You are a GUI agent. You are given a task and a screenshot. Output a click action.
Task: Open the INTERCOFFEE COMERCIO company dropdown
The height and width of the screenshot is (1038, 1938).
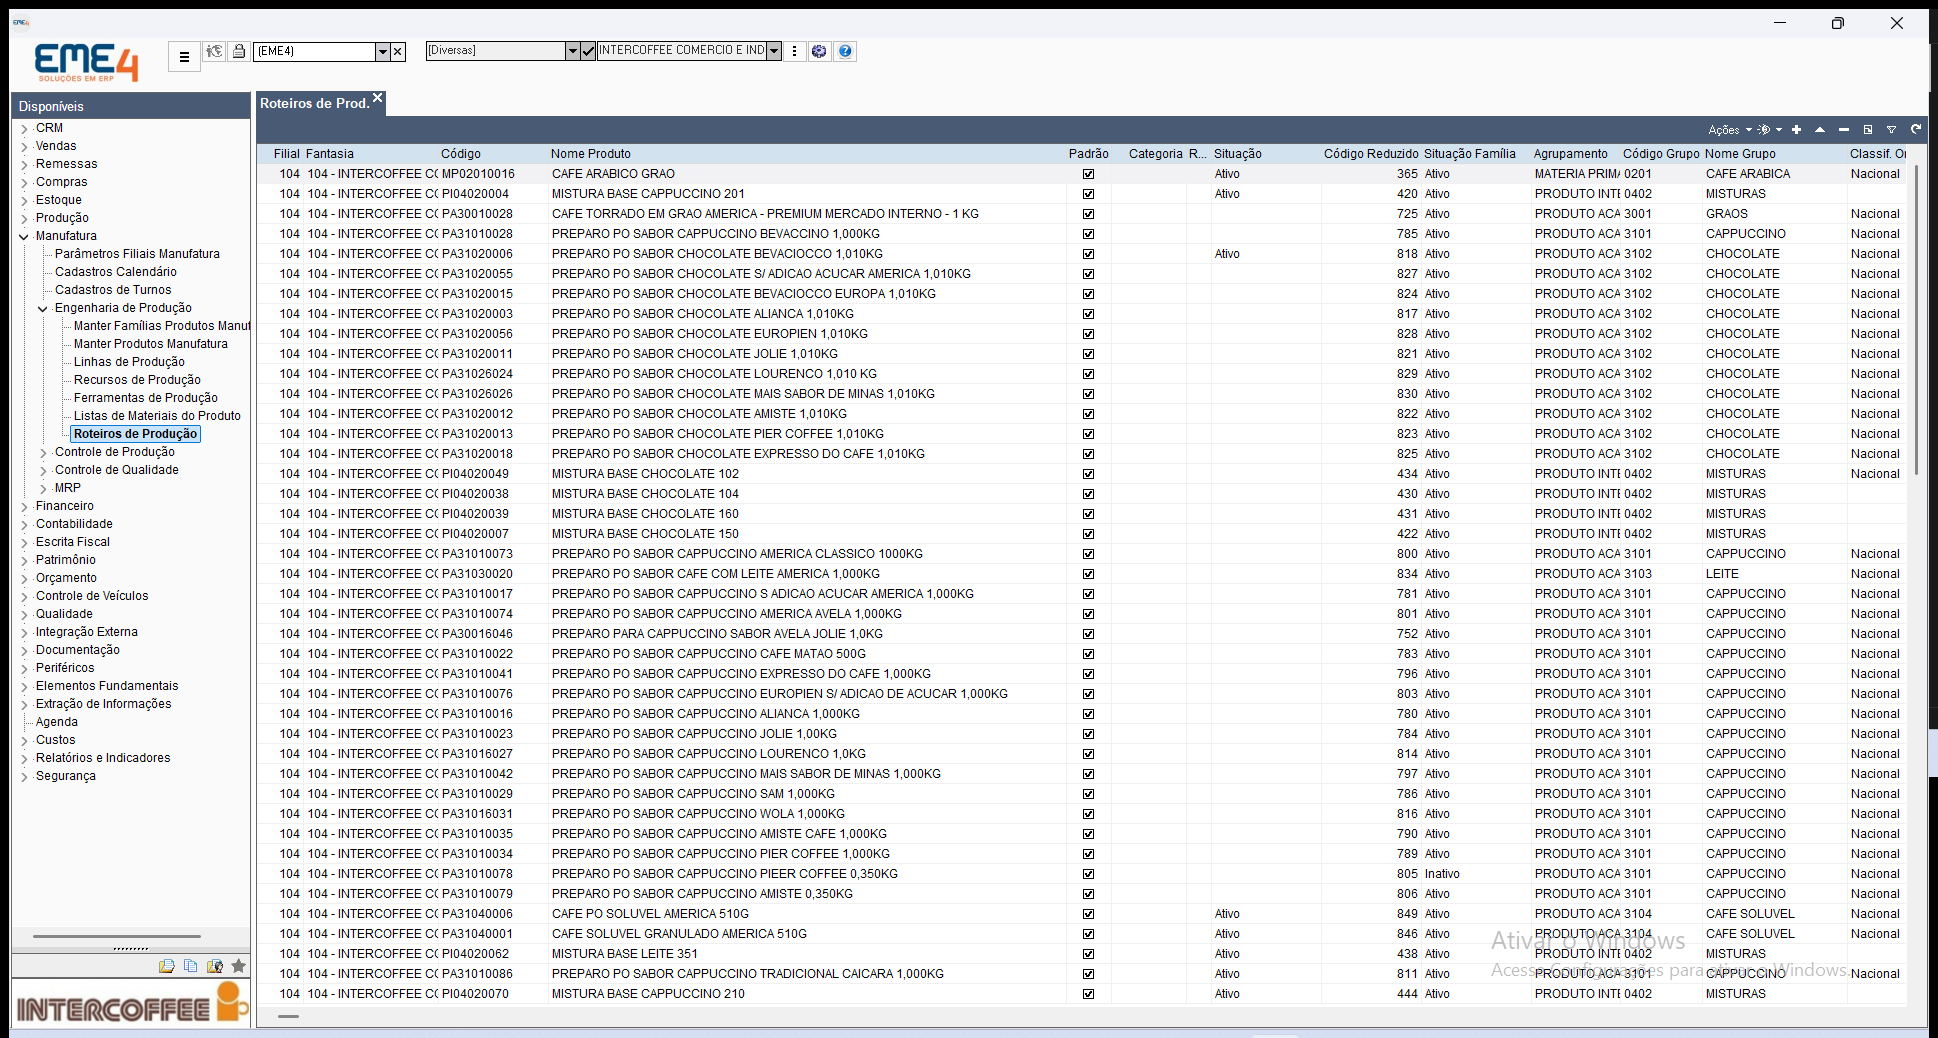(x=774, y=51)
